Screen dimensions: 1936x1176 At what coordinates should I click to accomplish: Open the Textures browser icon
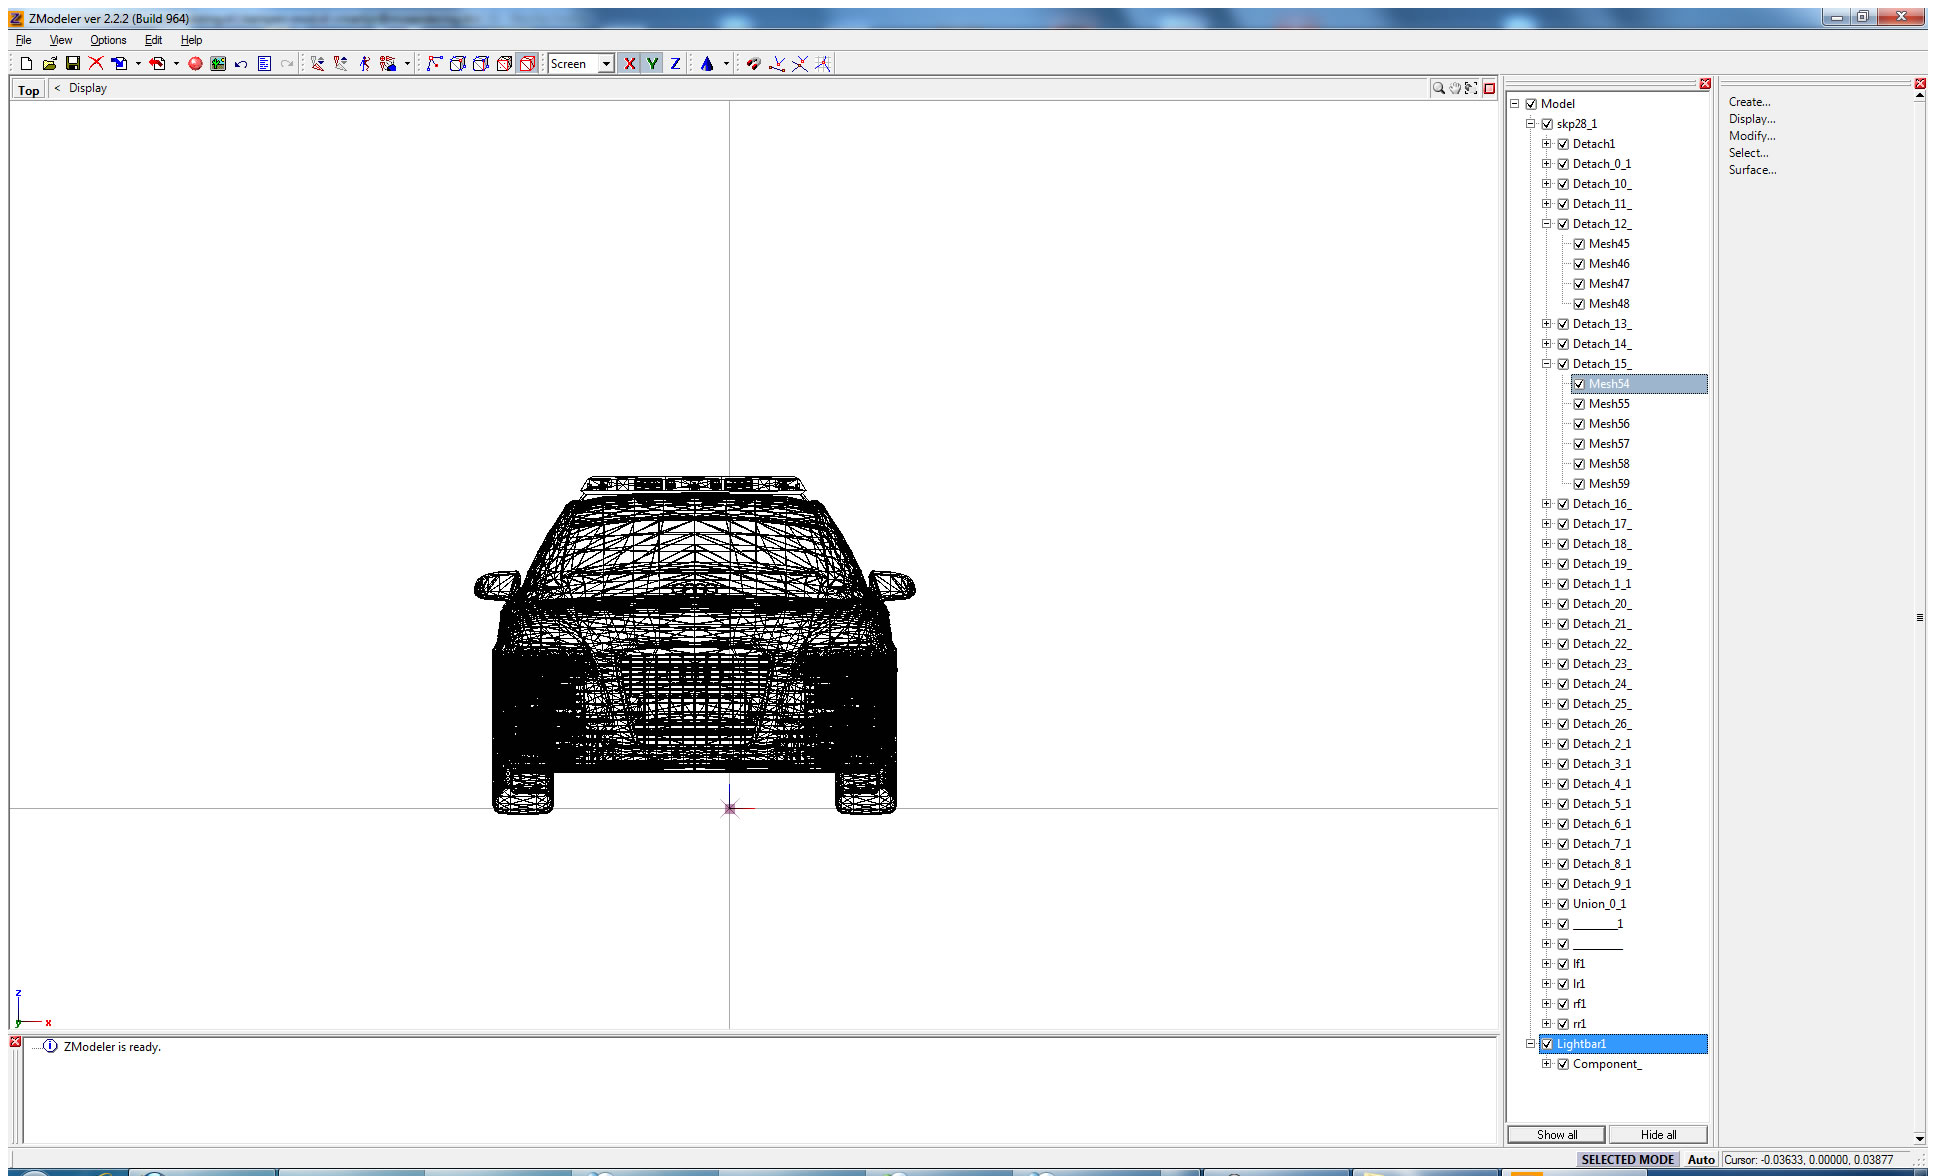[x=218, y=63]
